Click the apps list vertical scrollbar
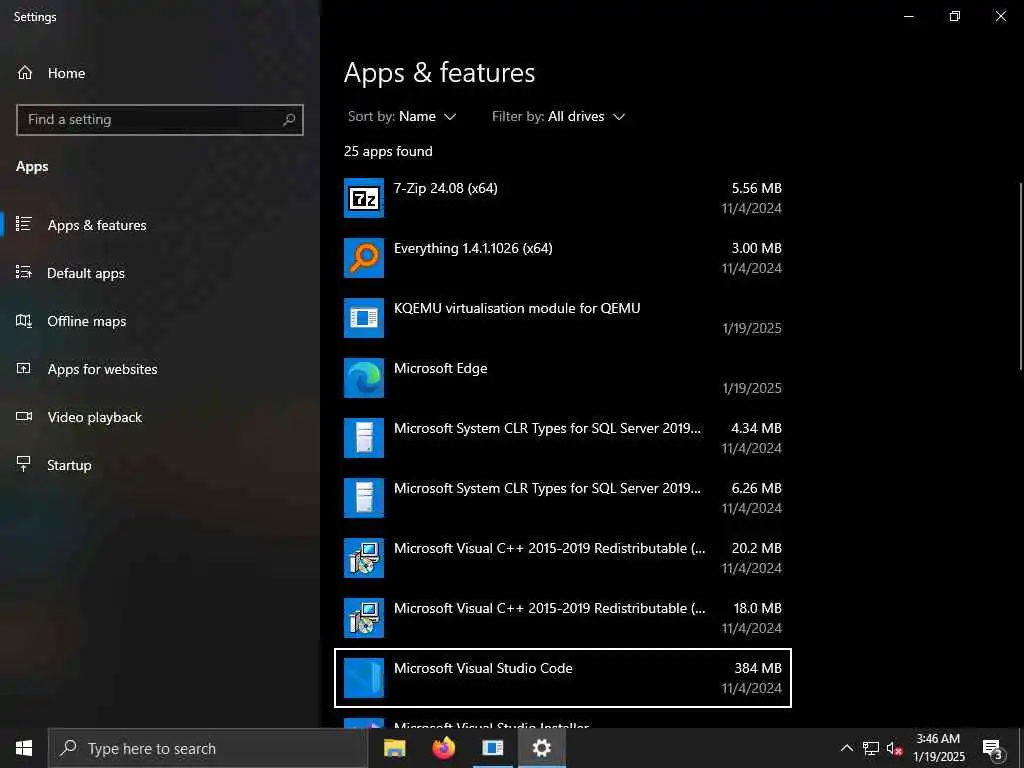This screenshot has width=1024, height=768. click(x=1021, y=278)
